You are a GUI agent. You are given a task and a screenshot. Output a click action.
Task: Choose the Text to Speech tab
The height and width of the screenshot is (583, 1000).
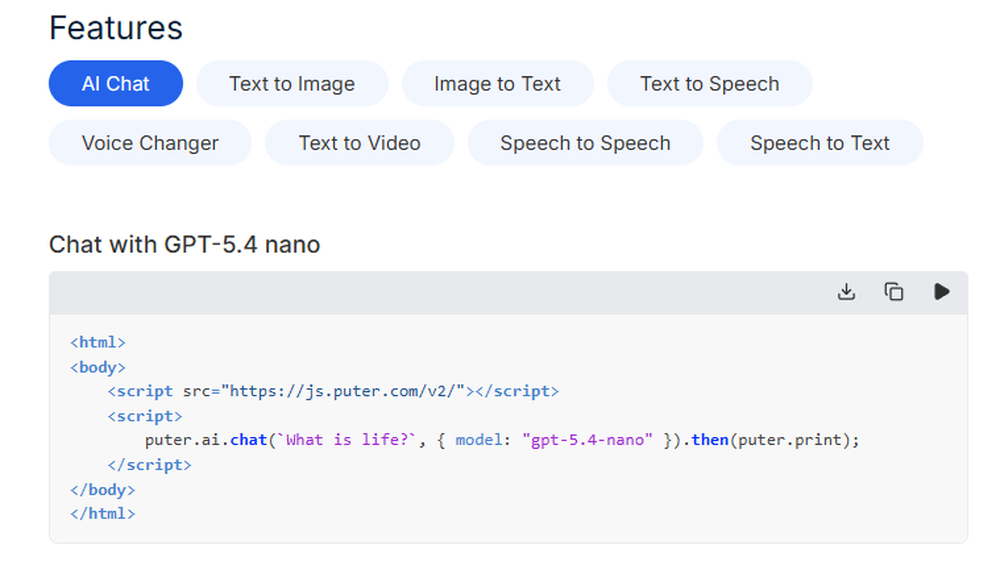point(710,84)
